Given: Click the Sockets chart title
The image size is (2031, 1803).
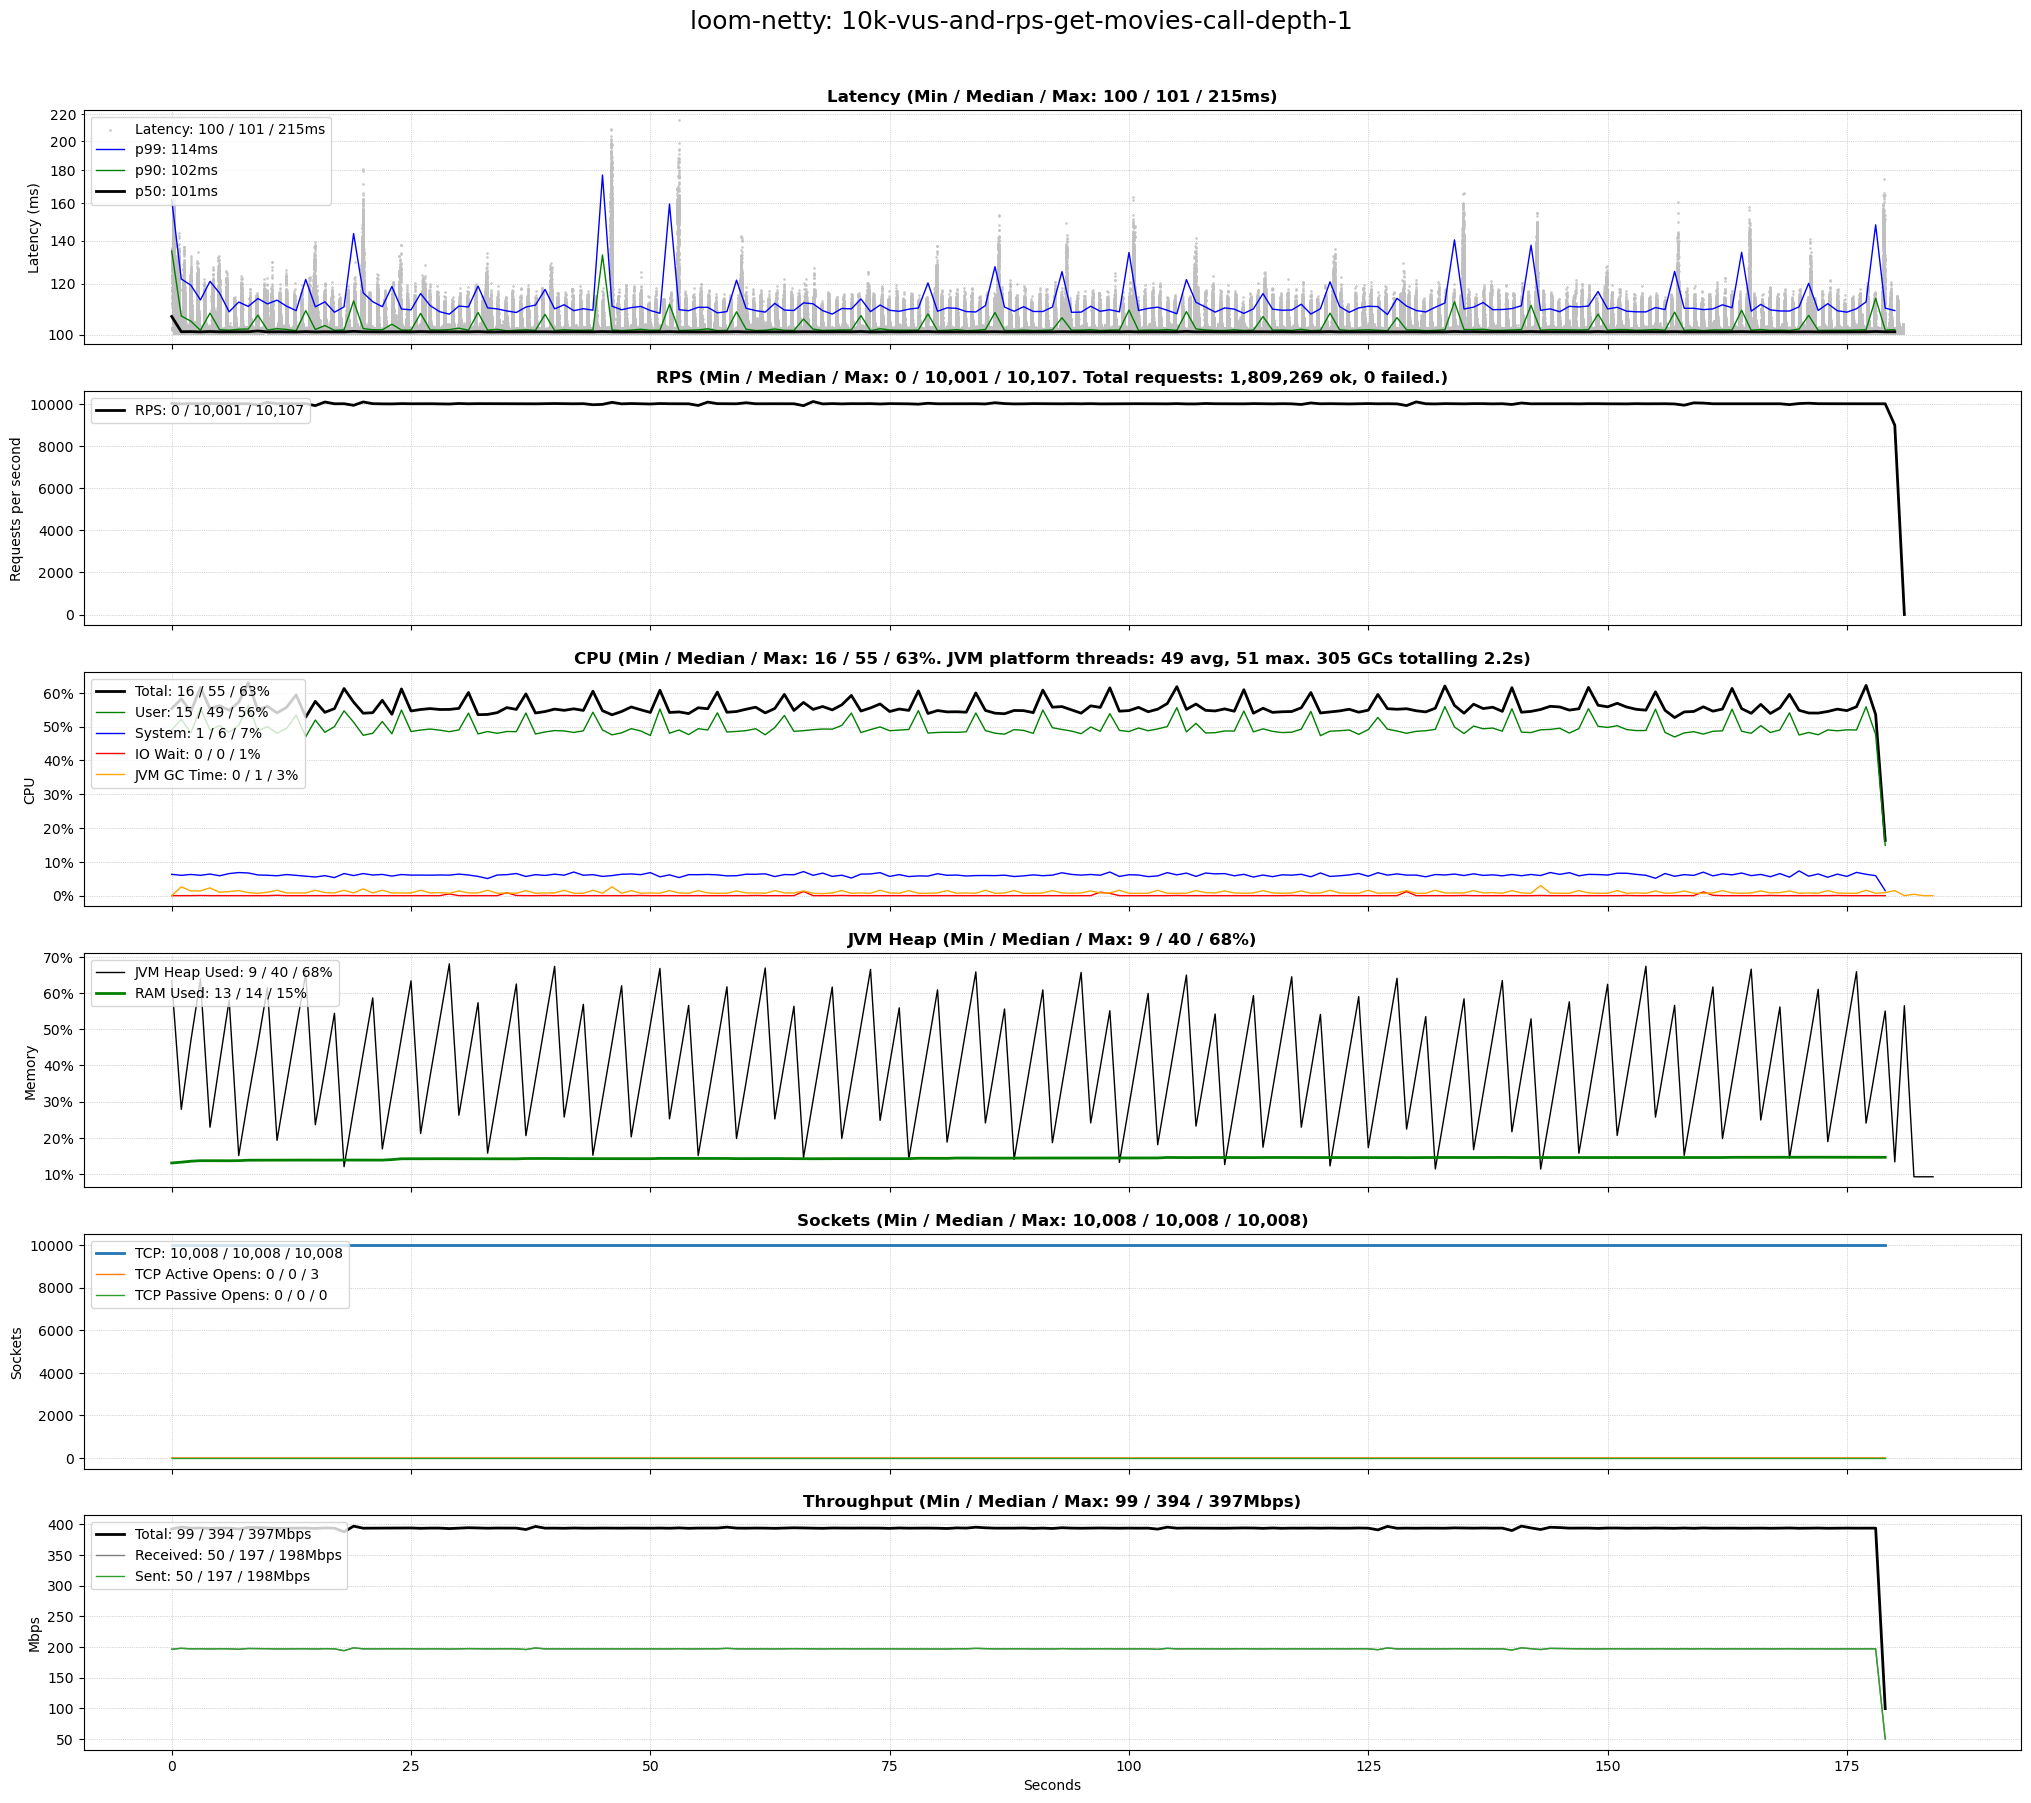Looking at the screenshot, I should (x=1051, y=1221).
